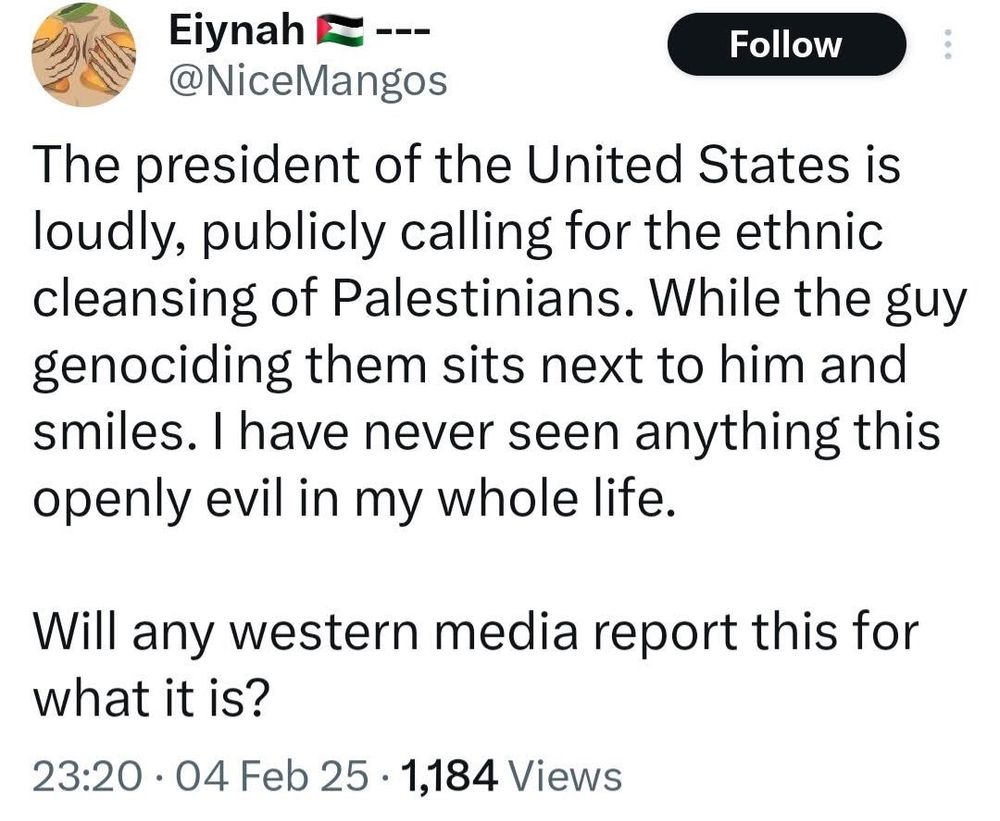1000x821 pixels.
Task: Click the line starting "smiles. I have never"
Action: [x=487, y=433]
